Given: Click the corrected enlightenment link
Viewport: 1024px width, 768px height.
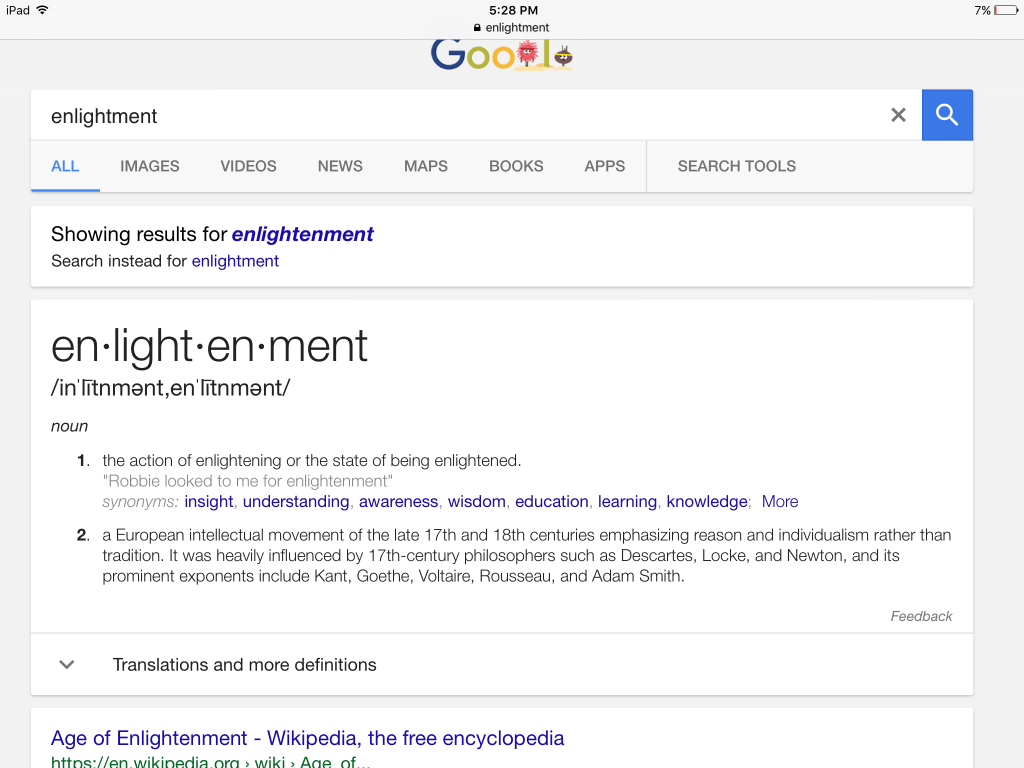Looking at the screenshot, I should pos(302,234).
